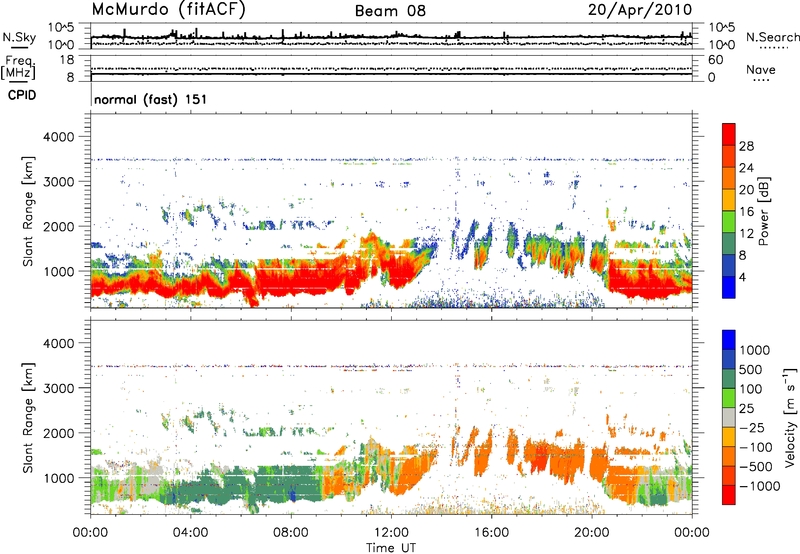The image size is (800, 554).
Task: Click the Slant Range label of the velocity panel
Action: (x=28, y=417)
